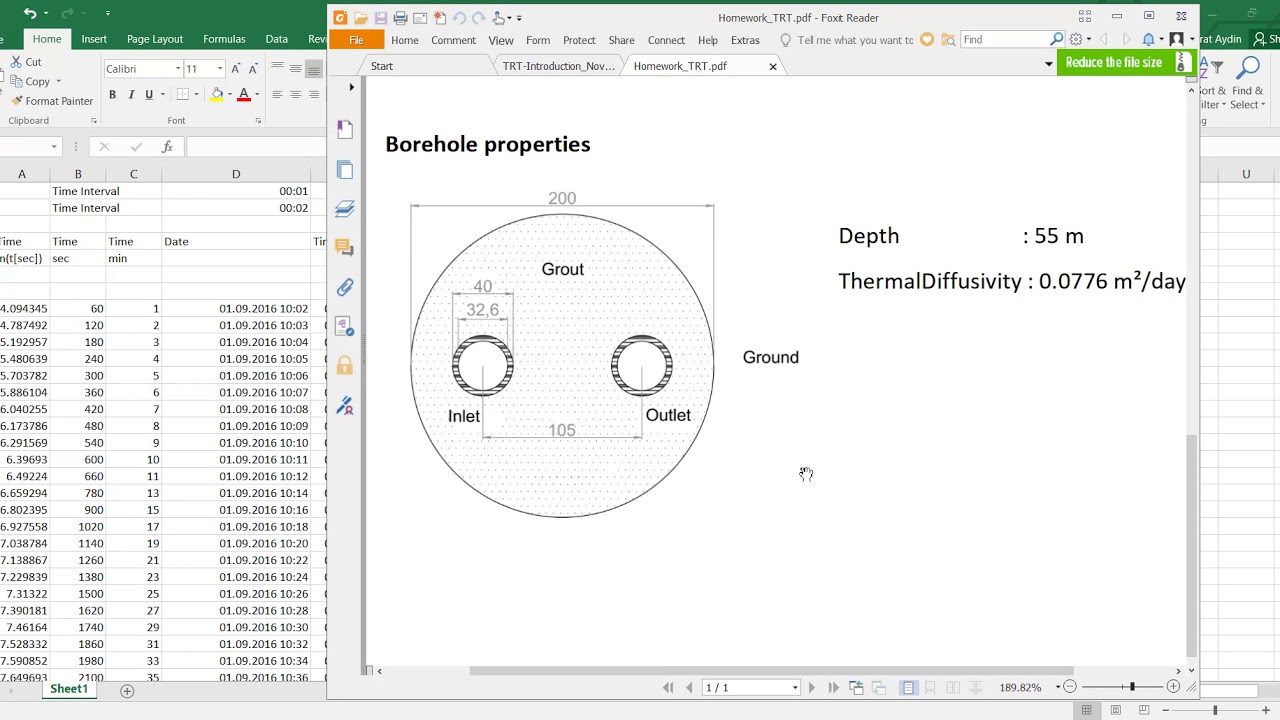The image size is (1280, 720).
Task: Click Format Painter in Excel
Action: click(x=52, y=101)
